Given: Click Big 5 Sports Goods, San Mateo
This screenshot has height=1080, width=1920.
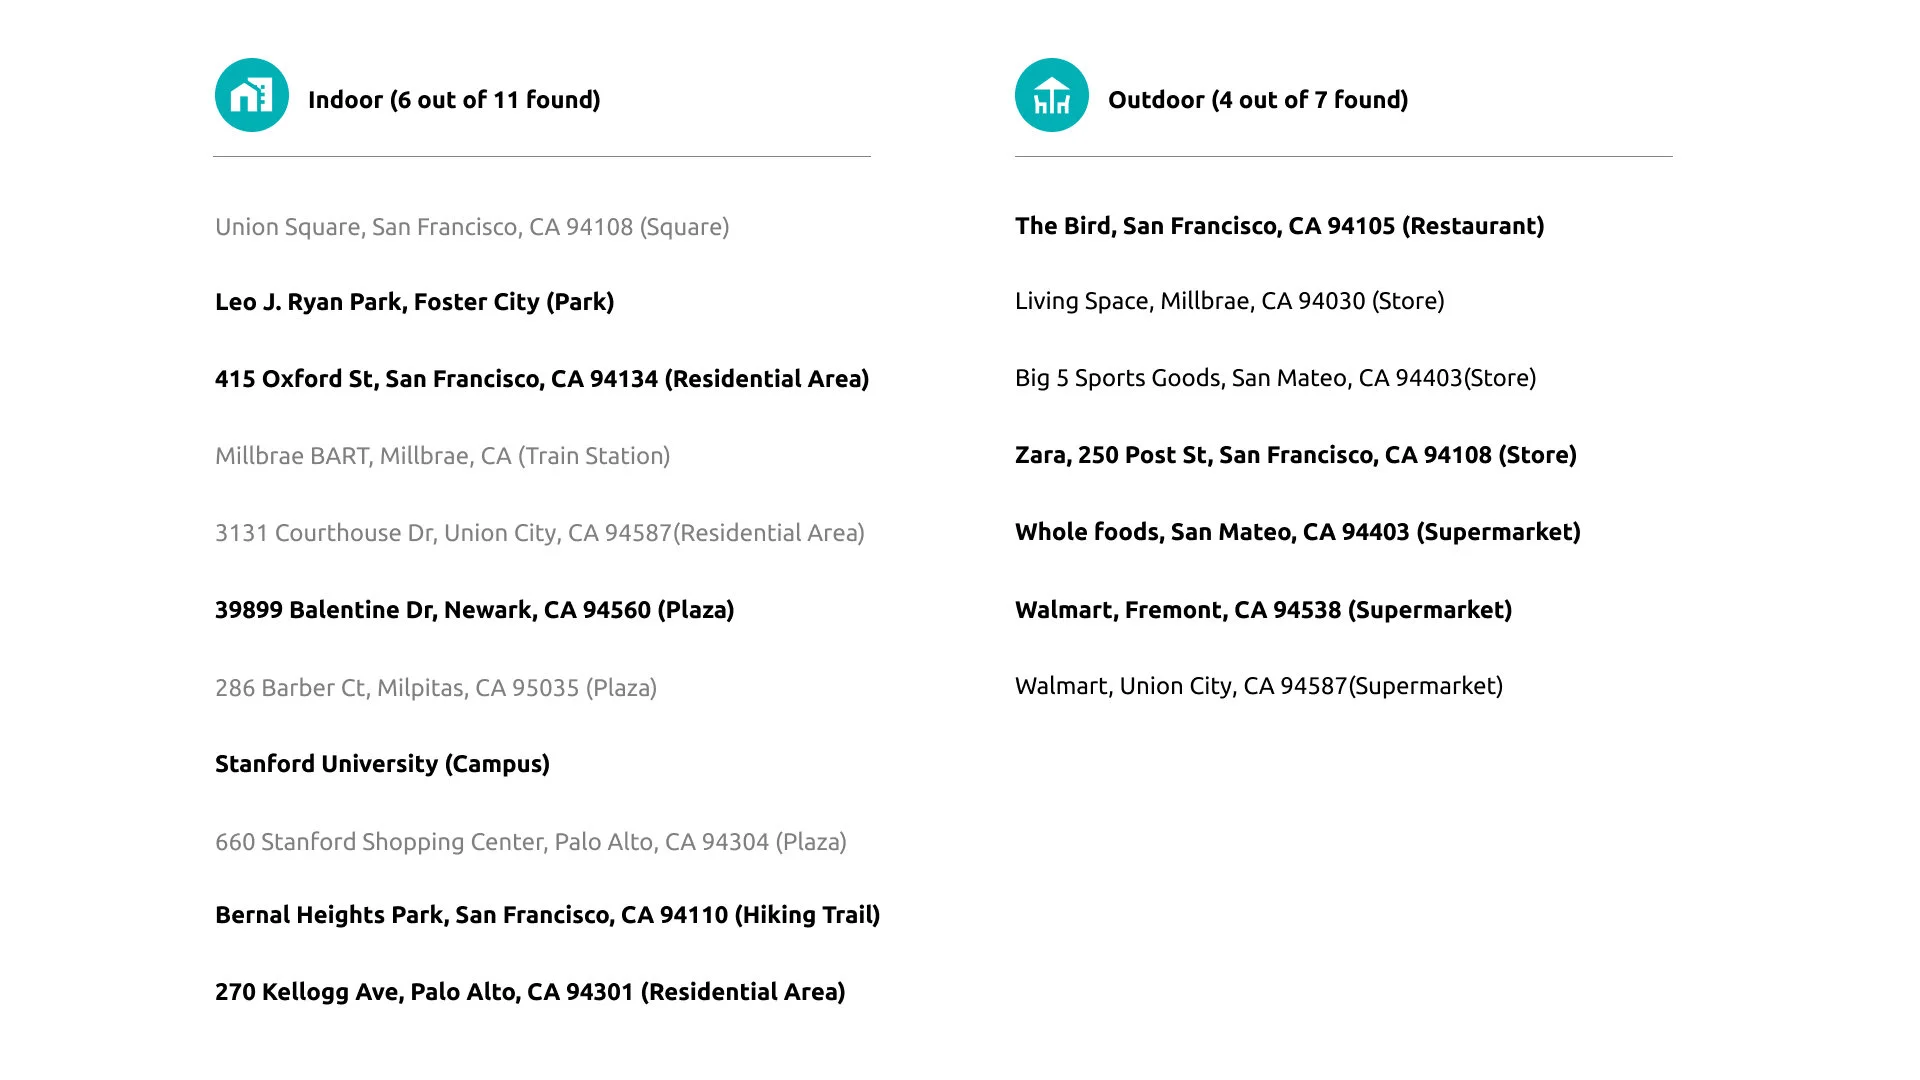Looking at the screenshot, I should point(1276,378).
